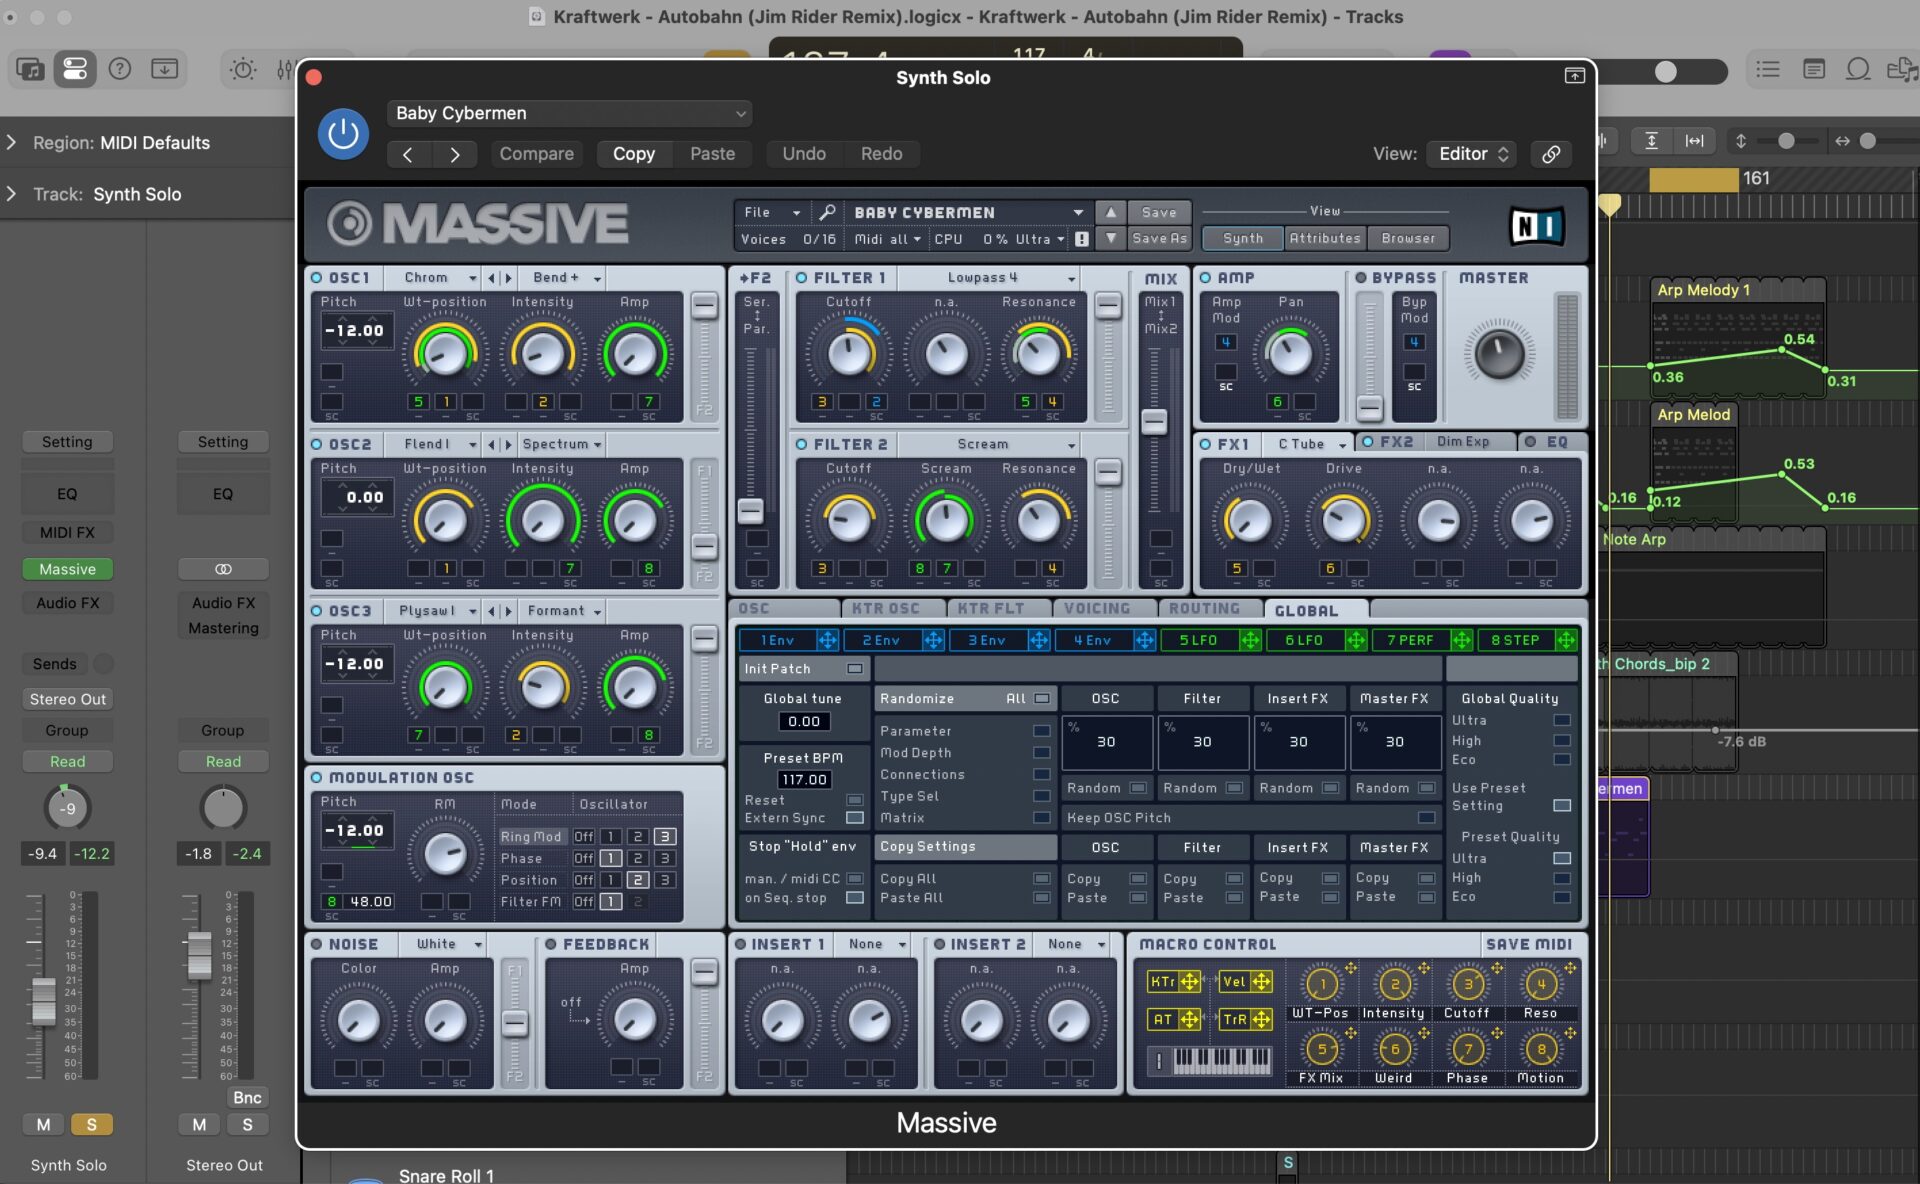Toggle the Inspector button in Logic toolbar
Screen dimensions: 1920x1184
(75, 69)
